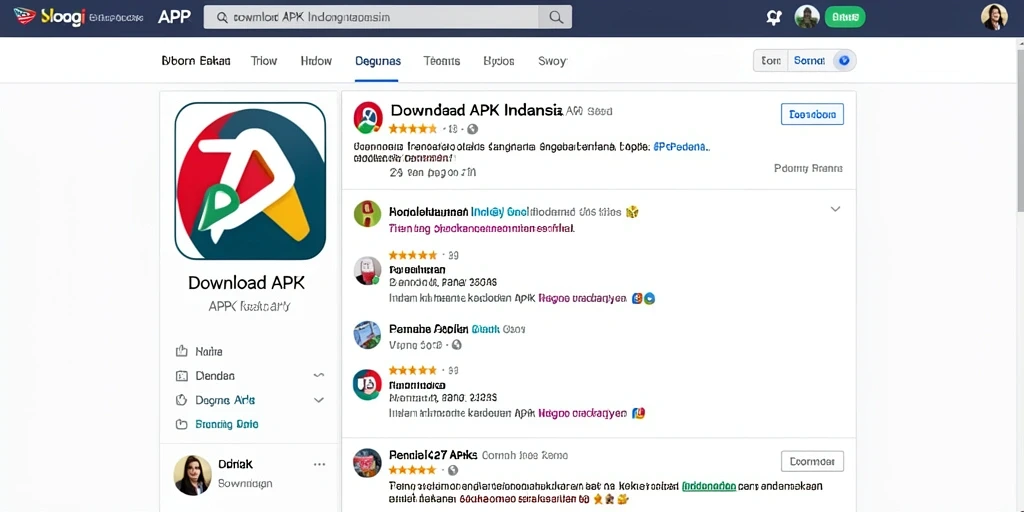Screen dimensions: 1024x512
Task: Select the 'Triow' tab
Action: point(264,61)
